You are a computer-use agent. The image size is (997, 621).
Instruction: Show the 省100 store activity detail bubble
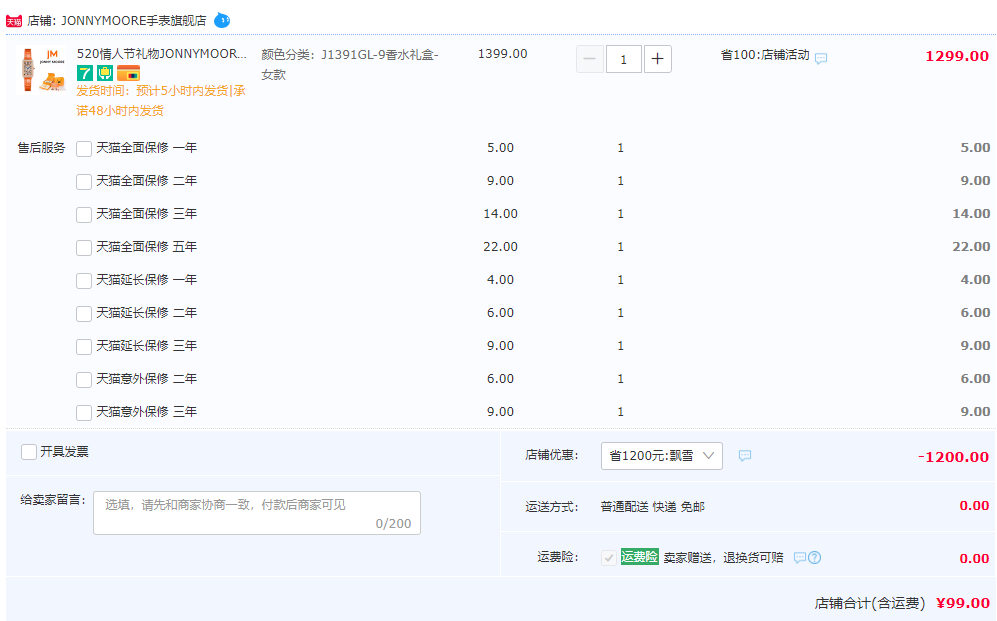[821, 58]
